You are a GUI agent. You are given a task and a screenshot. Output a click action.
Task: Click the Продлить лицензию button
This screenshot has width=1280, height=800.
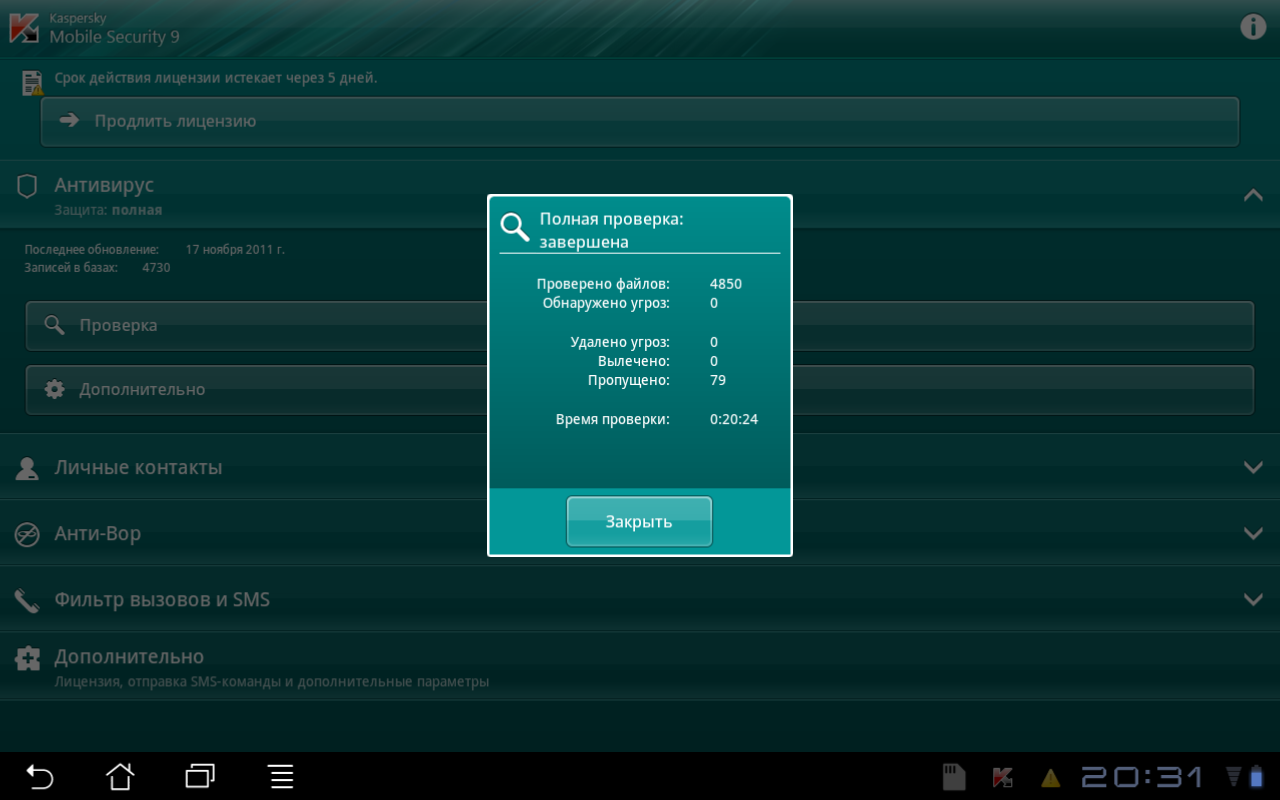(x=640, y=122)
